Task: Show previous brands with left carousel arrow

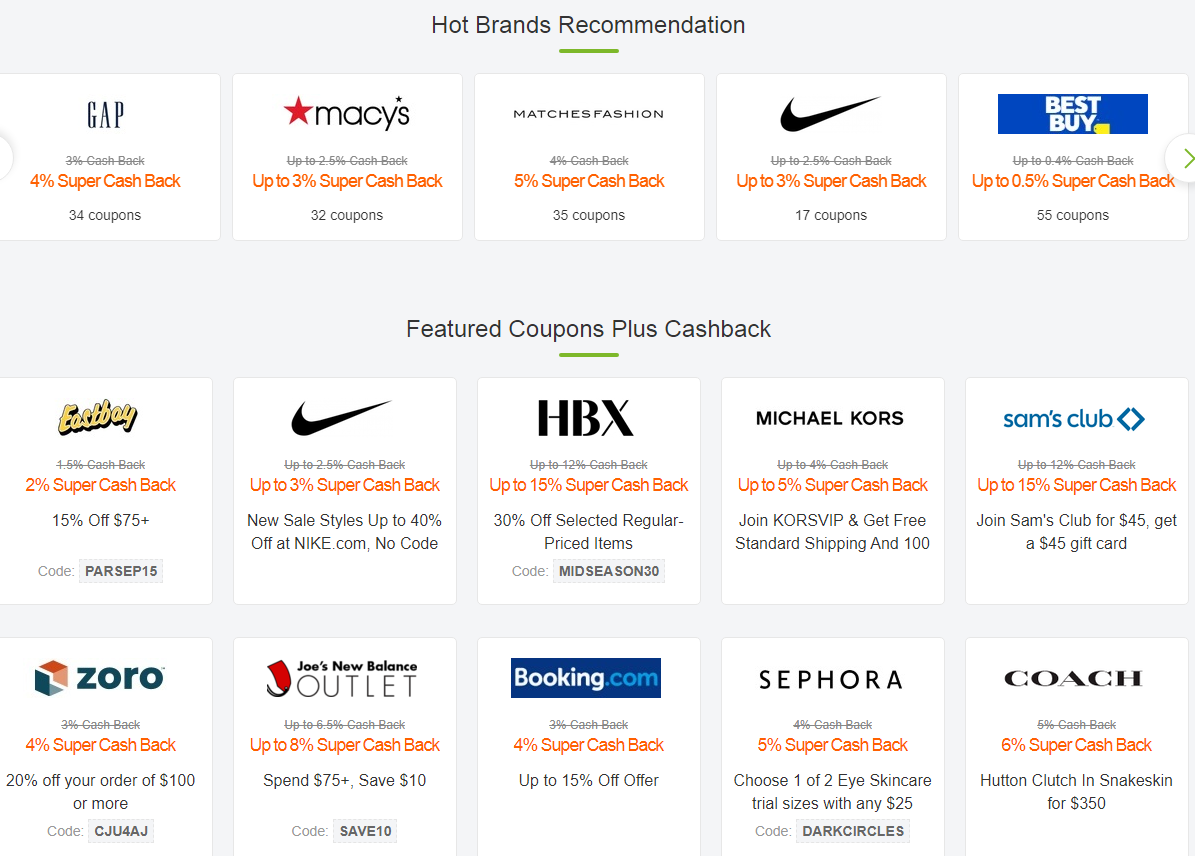Action: (x=3, y=158)
